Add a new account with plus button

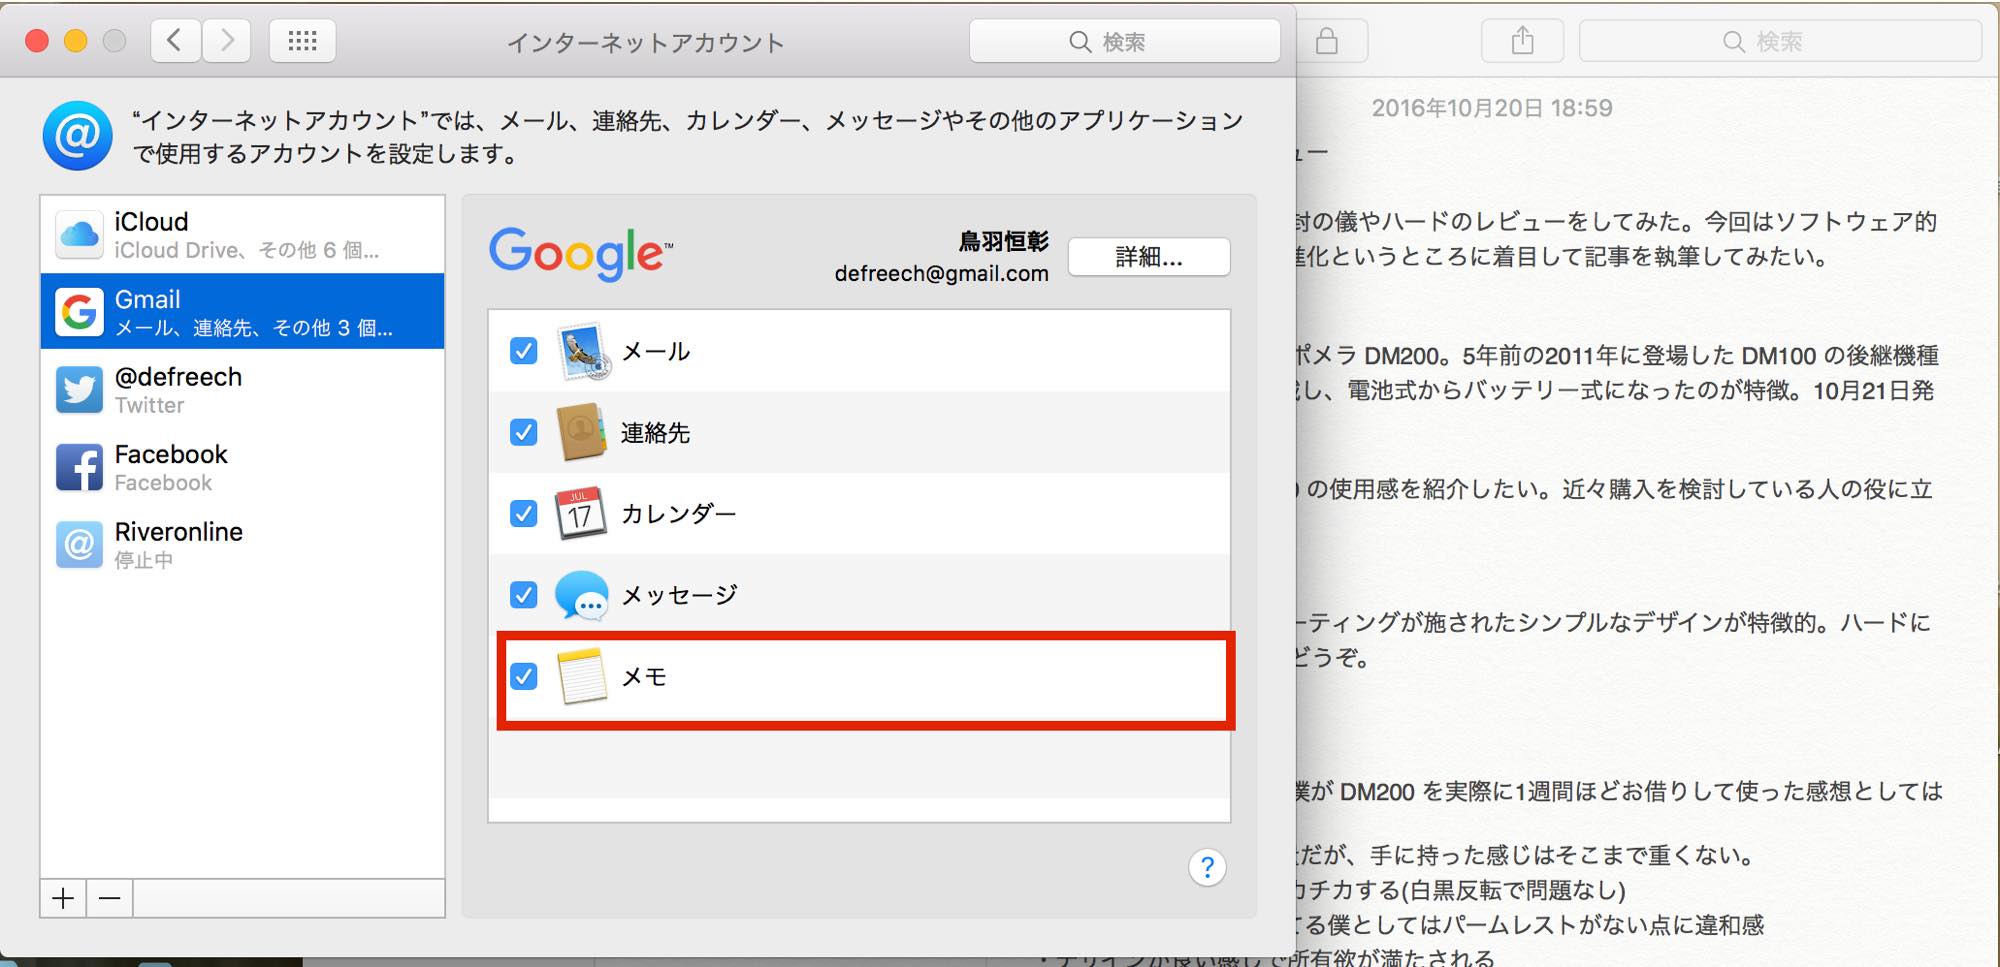pos(63,898)
